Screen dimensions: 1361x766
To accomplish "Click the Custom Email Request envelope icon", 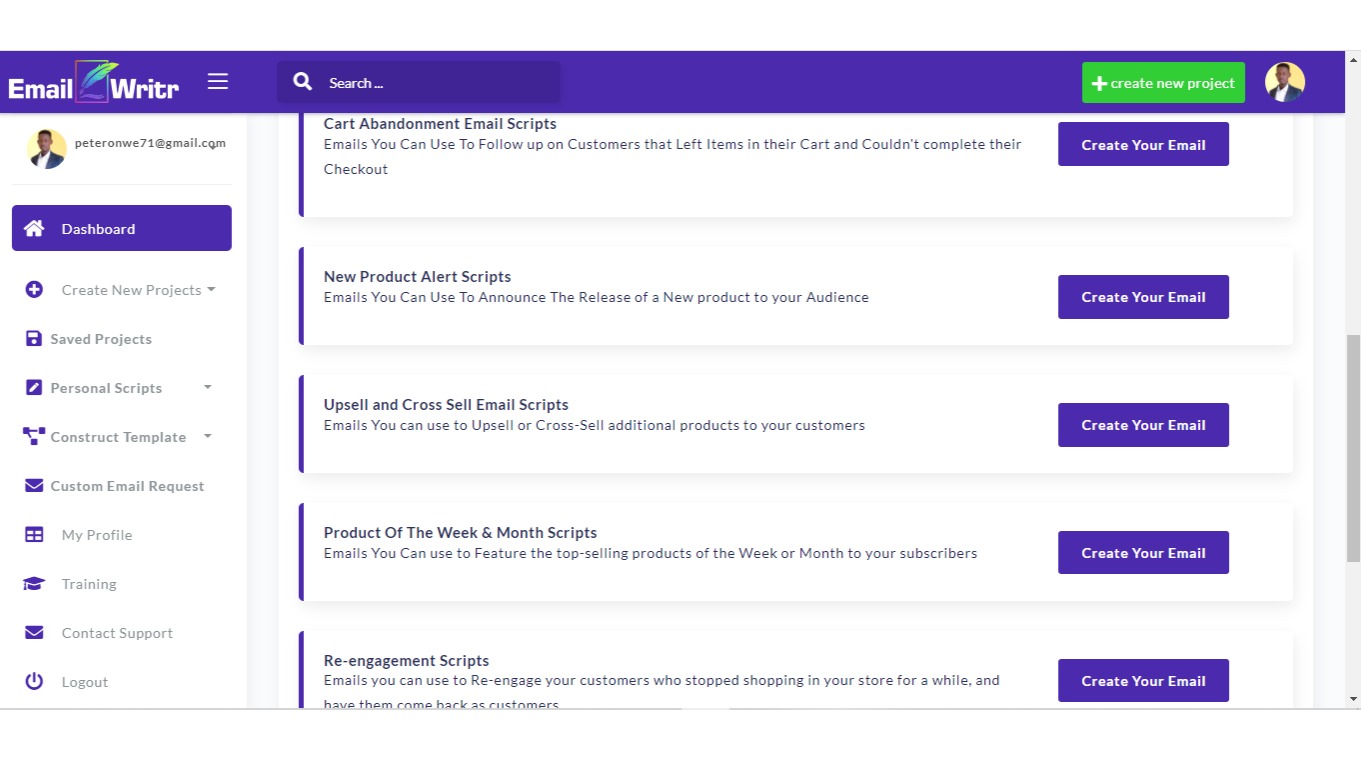I will click(34, 486).
